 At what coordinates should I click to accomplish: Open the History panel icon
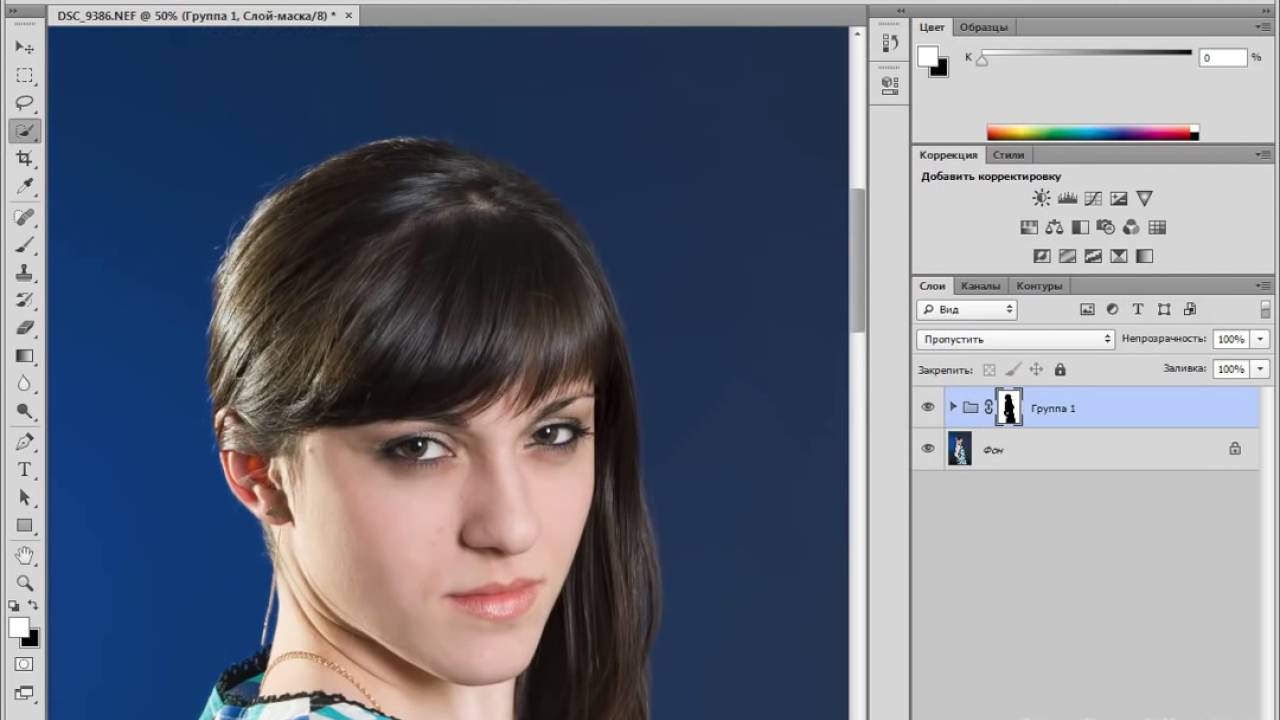(890, 44)
